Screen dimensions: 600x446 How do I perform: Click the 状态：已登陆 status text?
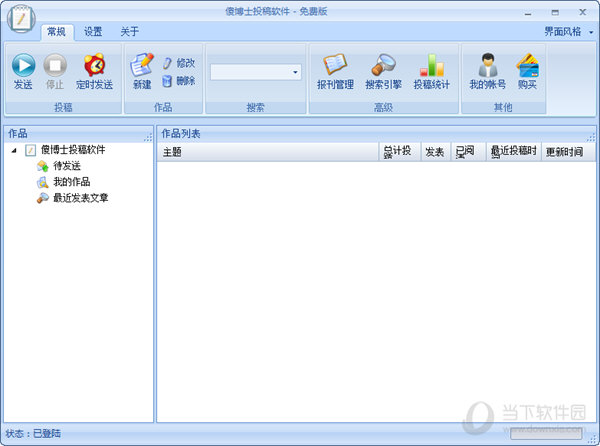(x=33, y=434)
